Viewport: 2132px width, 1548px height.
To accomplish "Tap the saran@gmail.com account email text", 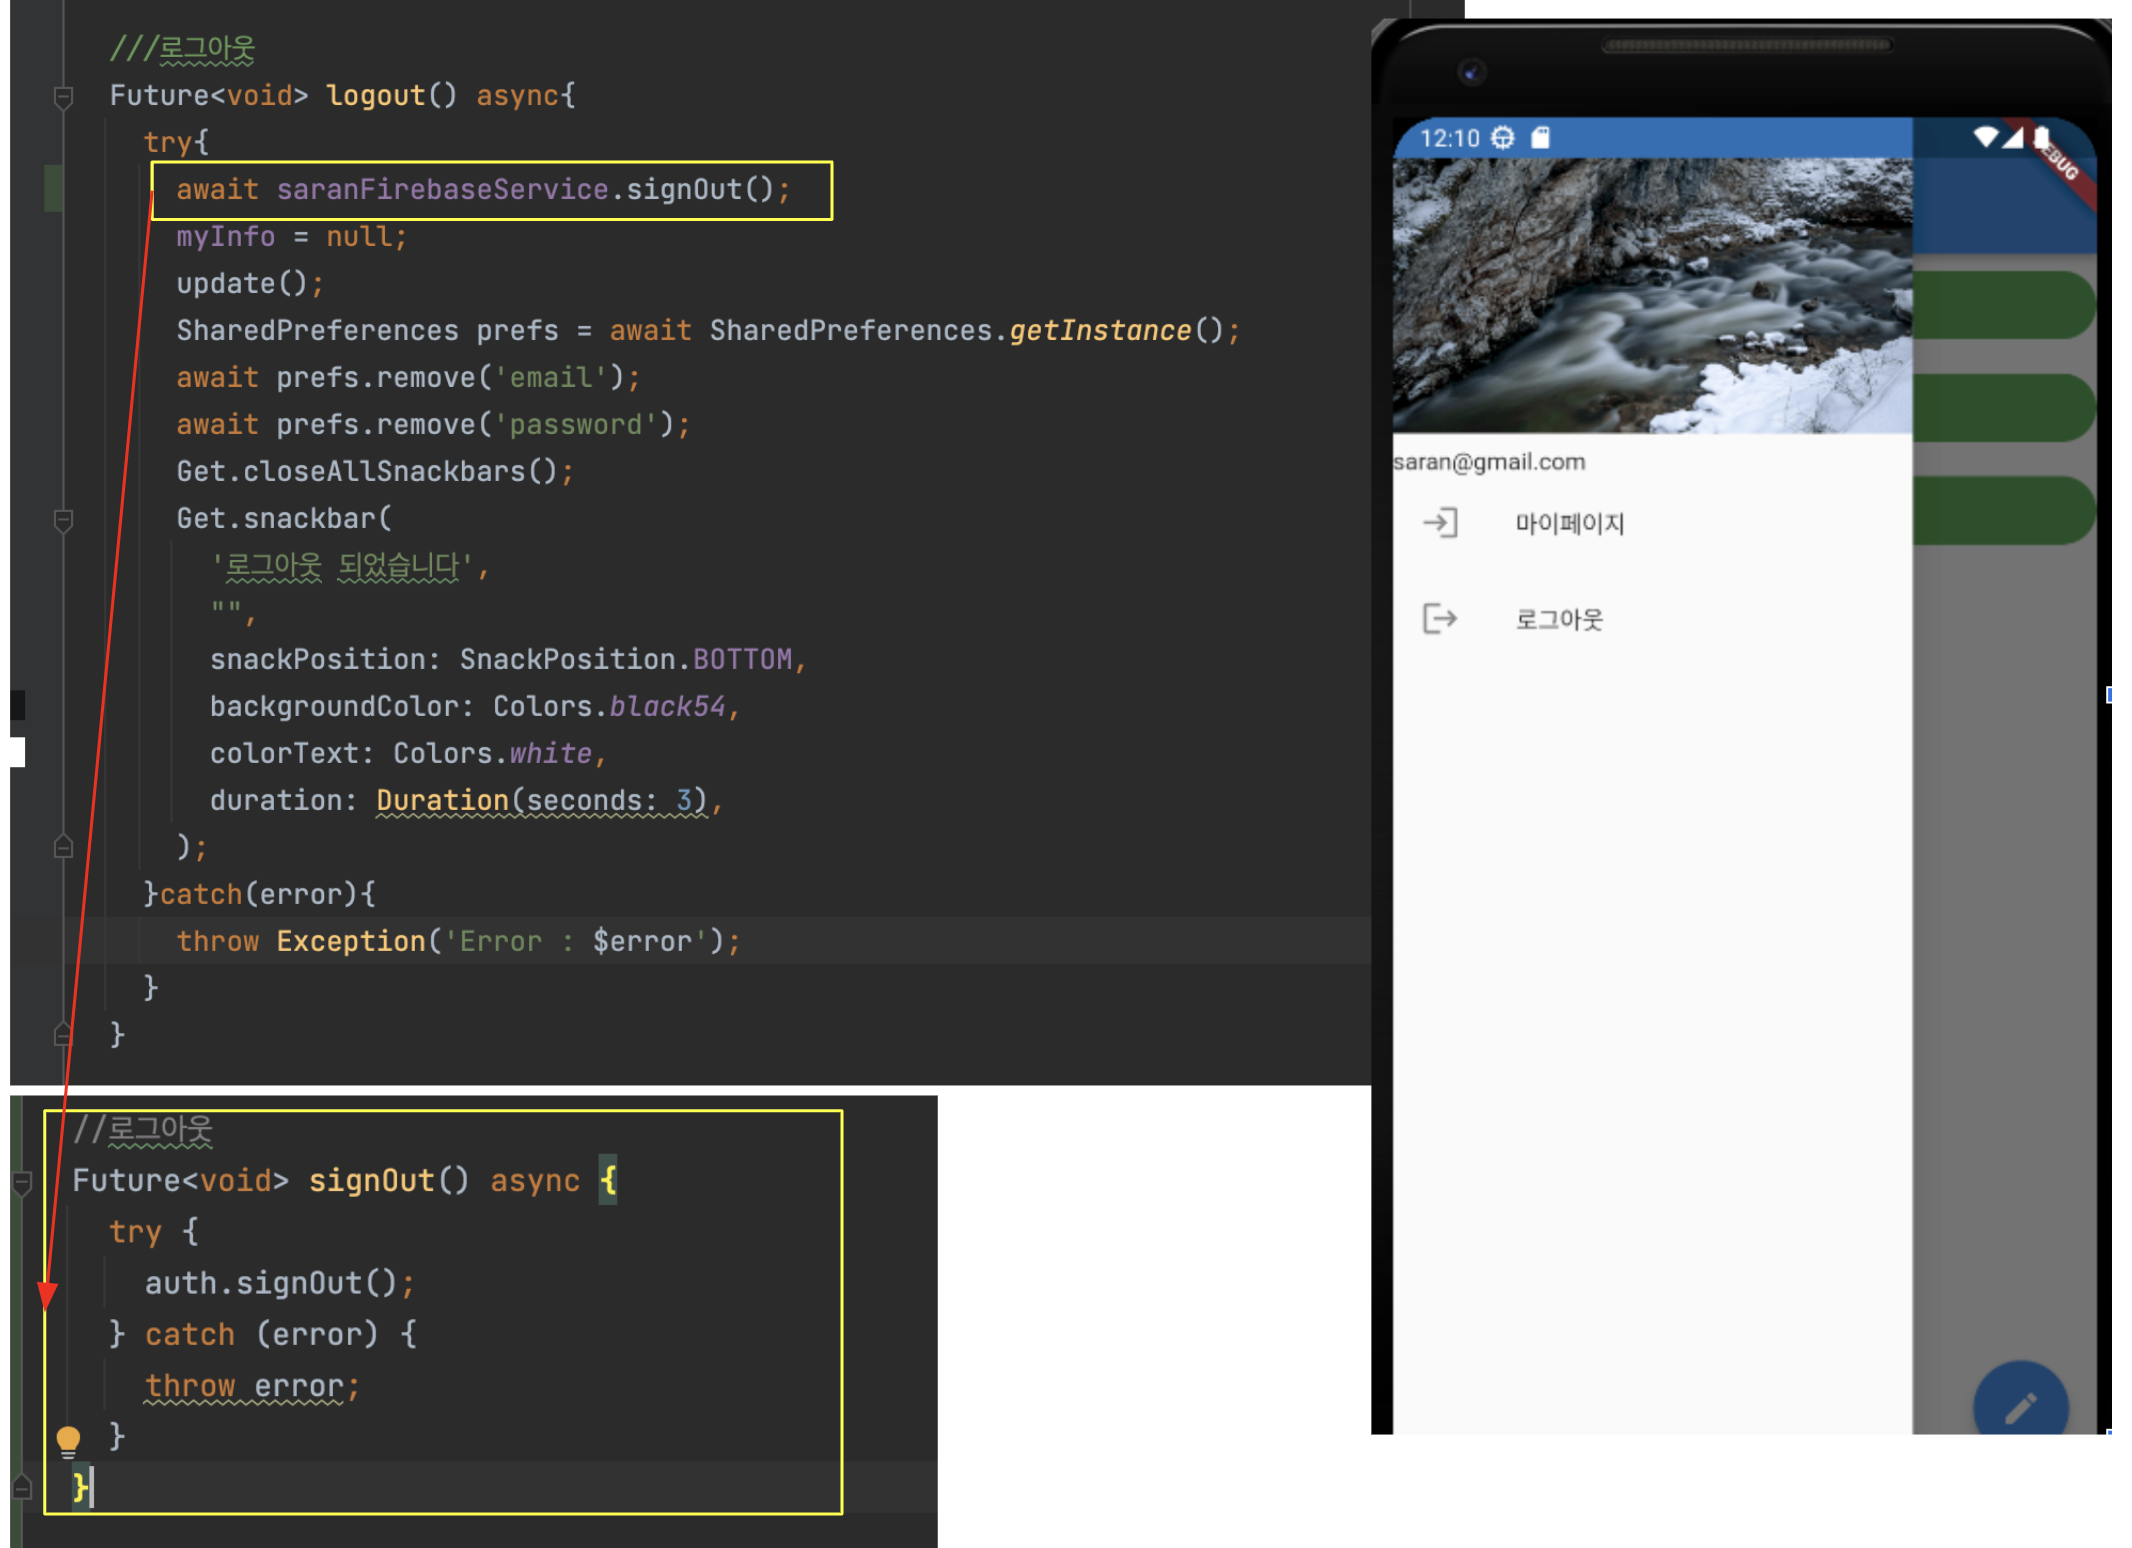I will tap(1489, 462).
